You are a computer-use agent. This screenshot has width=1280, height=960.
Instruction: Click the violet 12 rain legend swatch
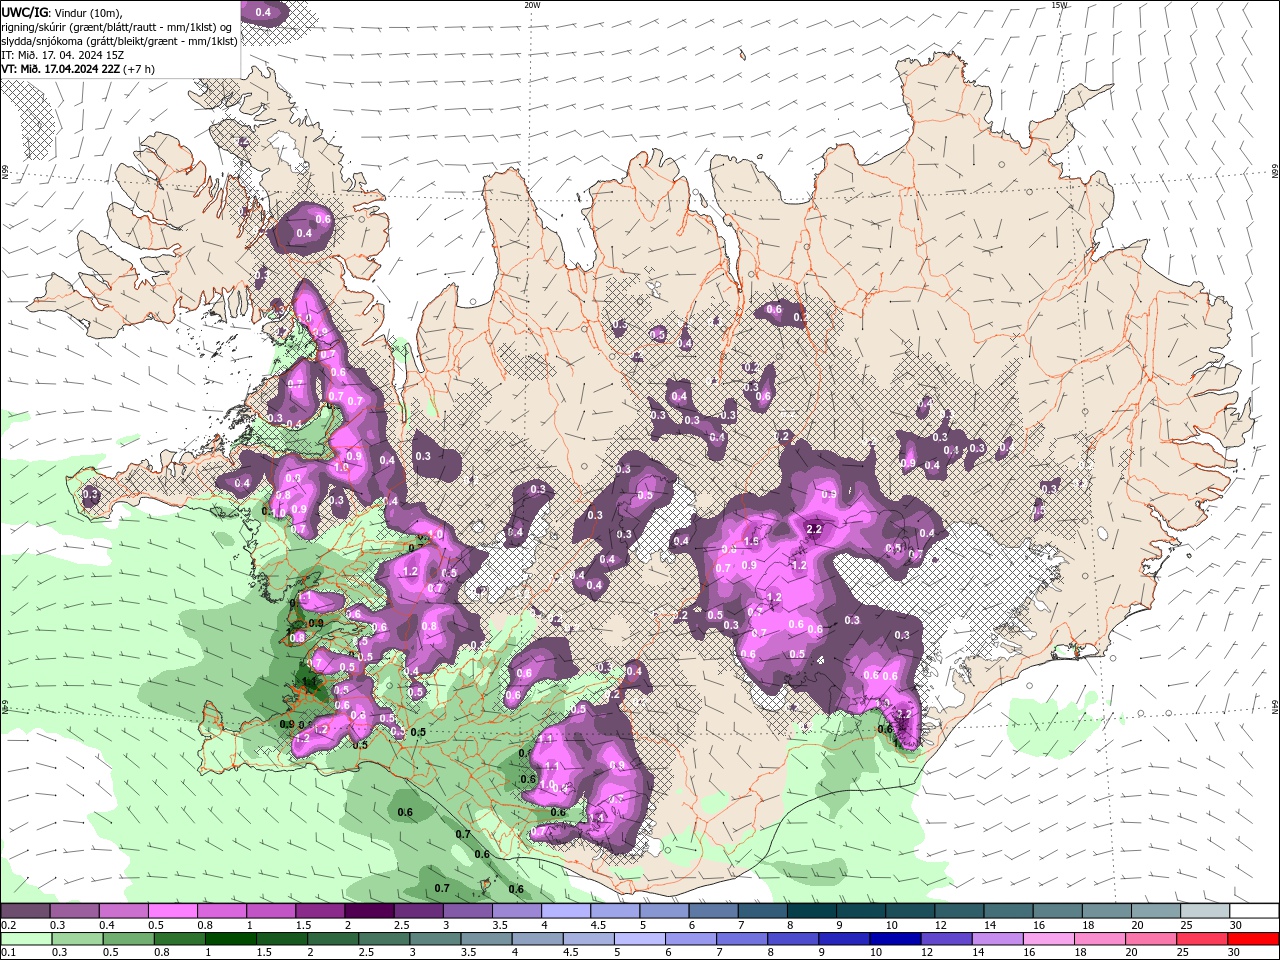(x=946, y=939)
